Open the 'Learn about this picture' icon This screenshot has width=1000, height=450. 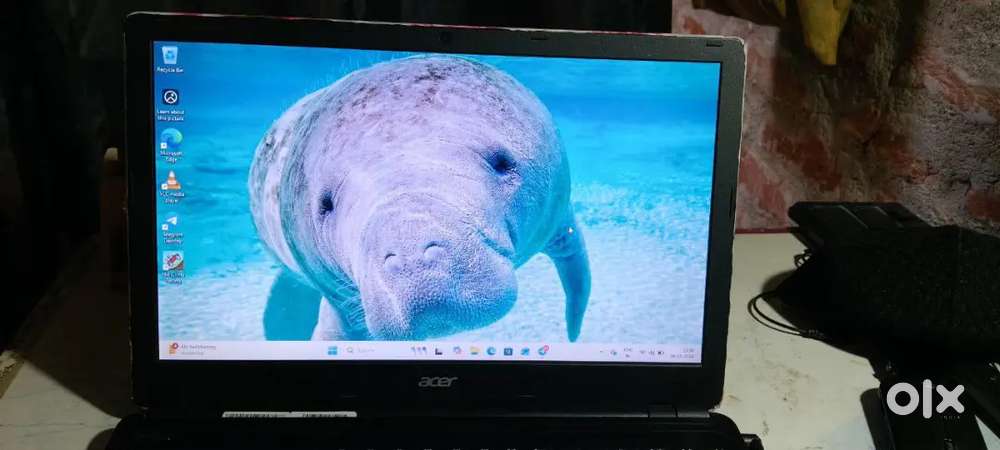point(170,99)
